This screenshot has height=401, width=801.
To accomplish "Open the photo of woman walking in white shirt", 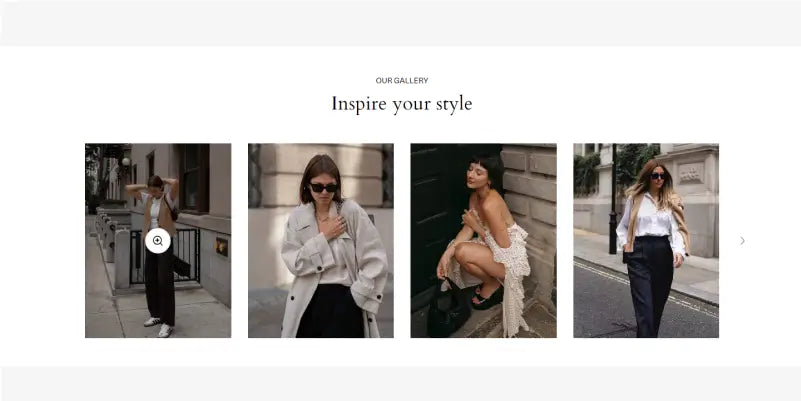I will pos(646,241).
